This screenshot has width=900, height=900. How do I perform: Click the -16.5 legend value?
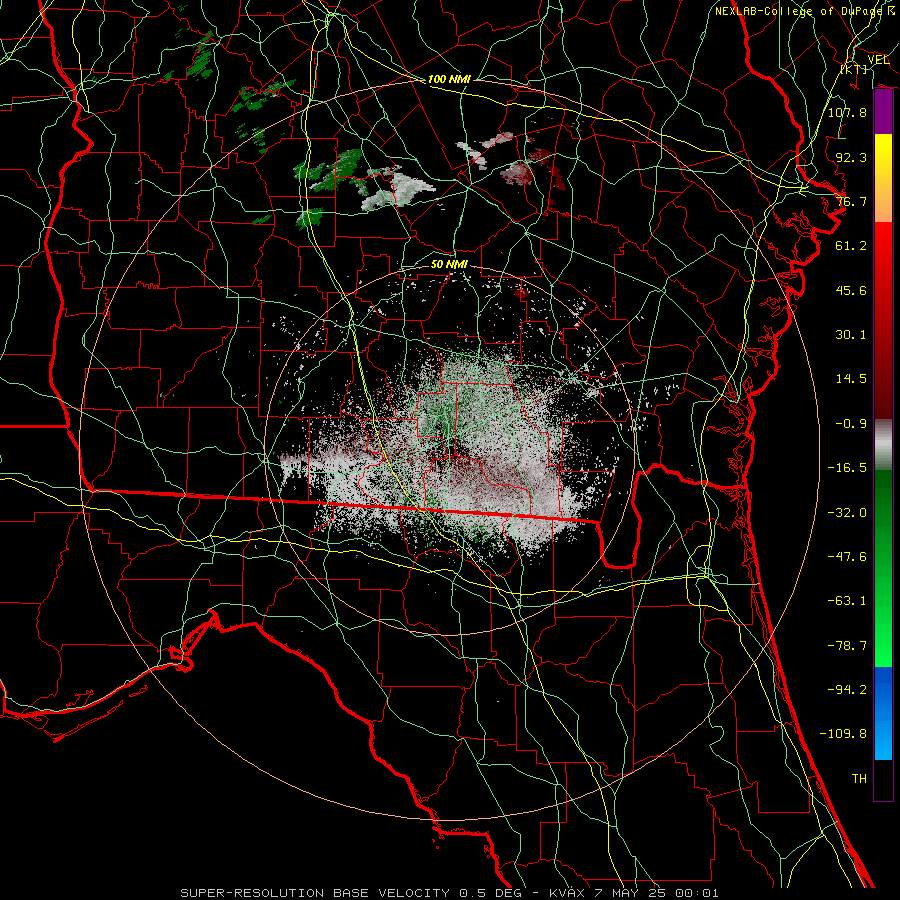pos(847,468)
